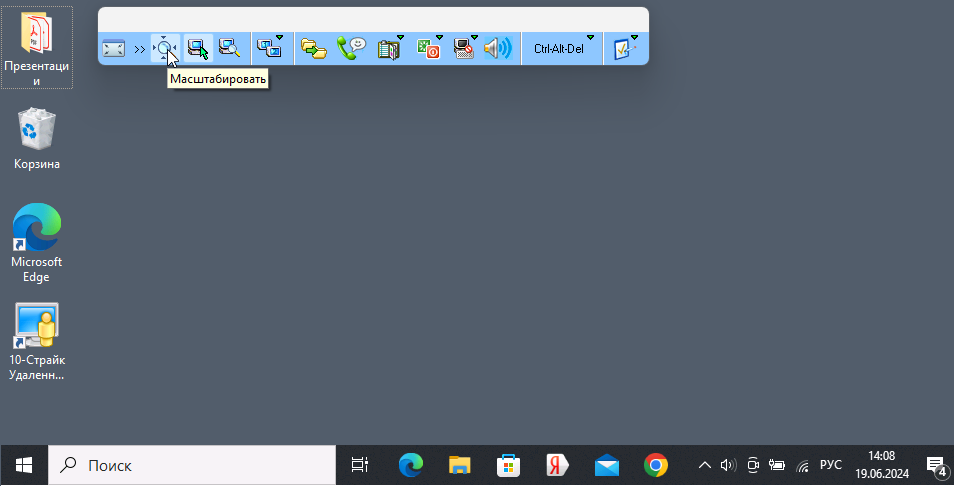
Task: Open the remote power management dropdown
Action: [429, 48]
